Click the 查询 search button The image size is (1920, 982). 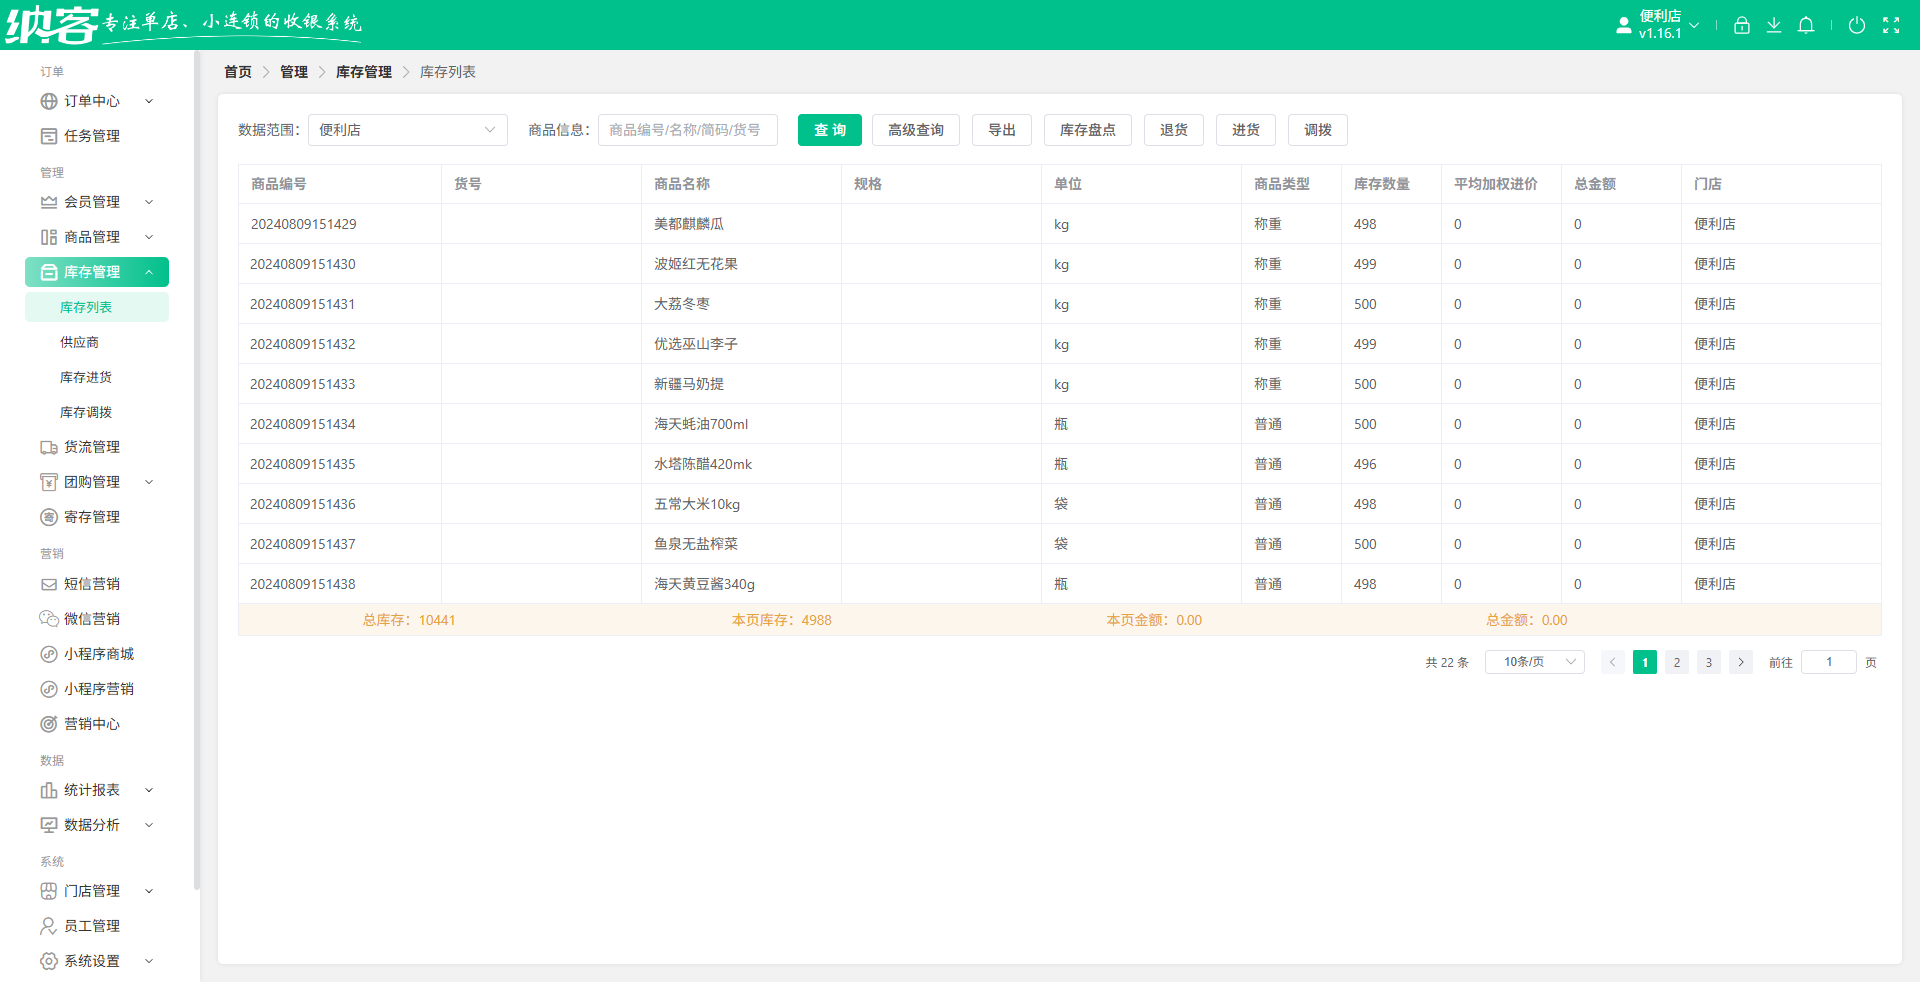click(828, 130)
